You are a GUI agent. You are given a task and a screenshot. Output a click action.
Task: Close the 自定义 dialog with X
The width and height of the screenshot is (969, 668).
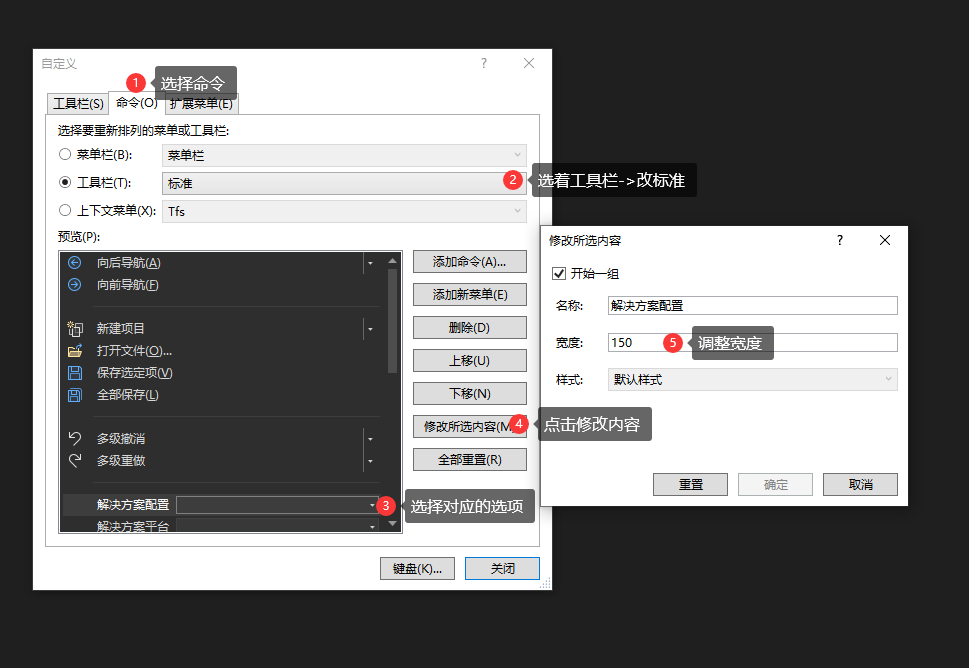(529, 63)
